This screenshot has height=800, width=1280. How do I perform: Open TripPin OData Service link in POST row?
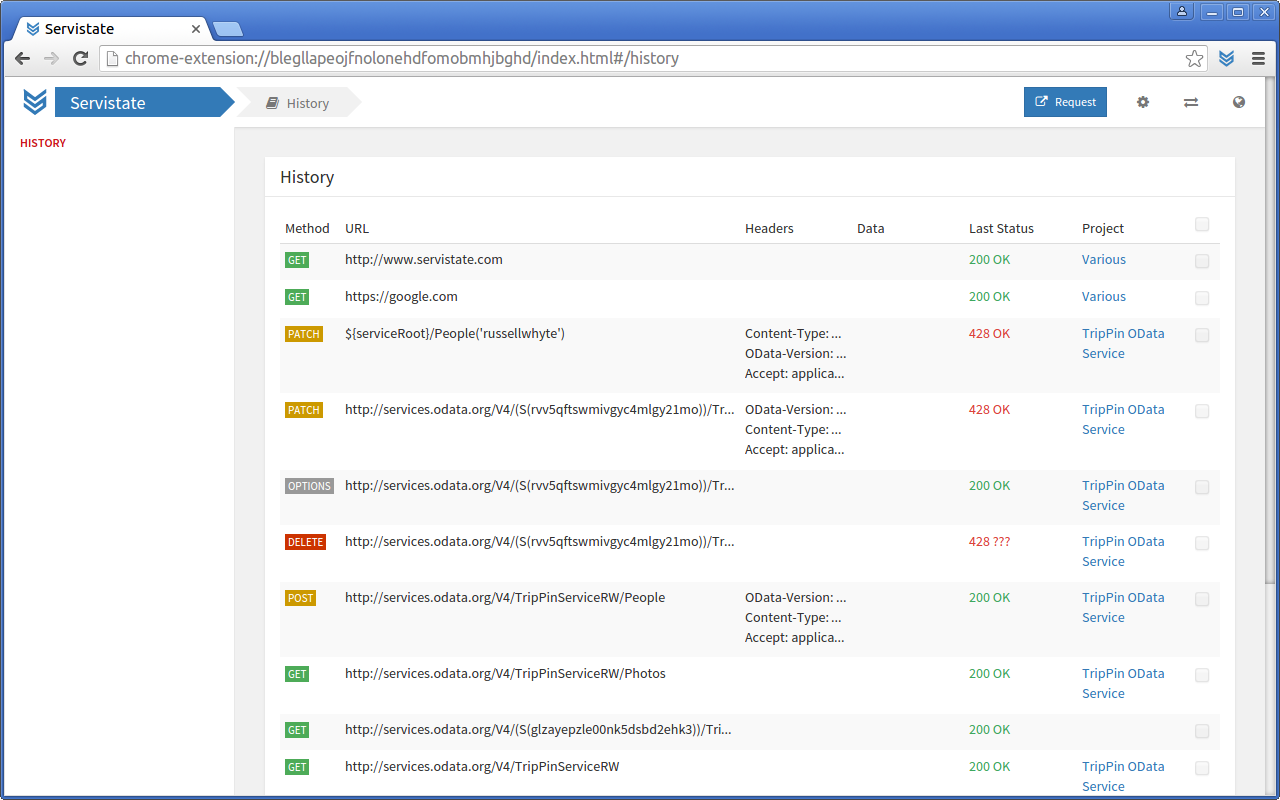click(1123, 607)
